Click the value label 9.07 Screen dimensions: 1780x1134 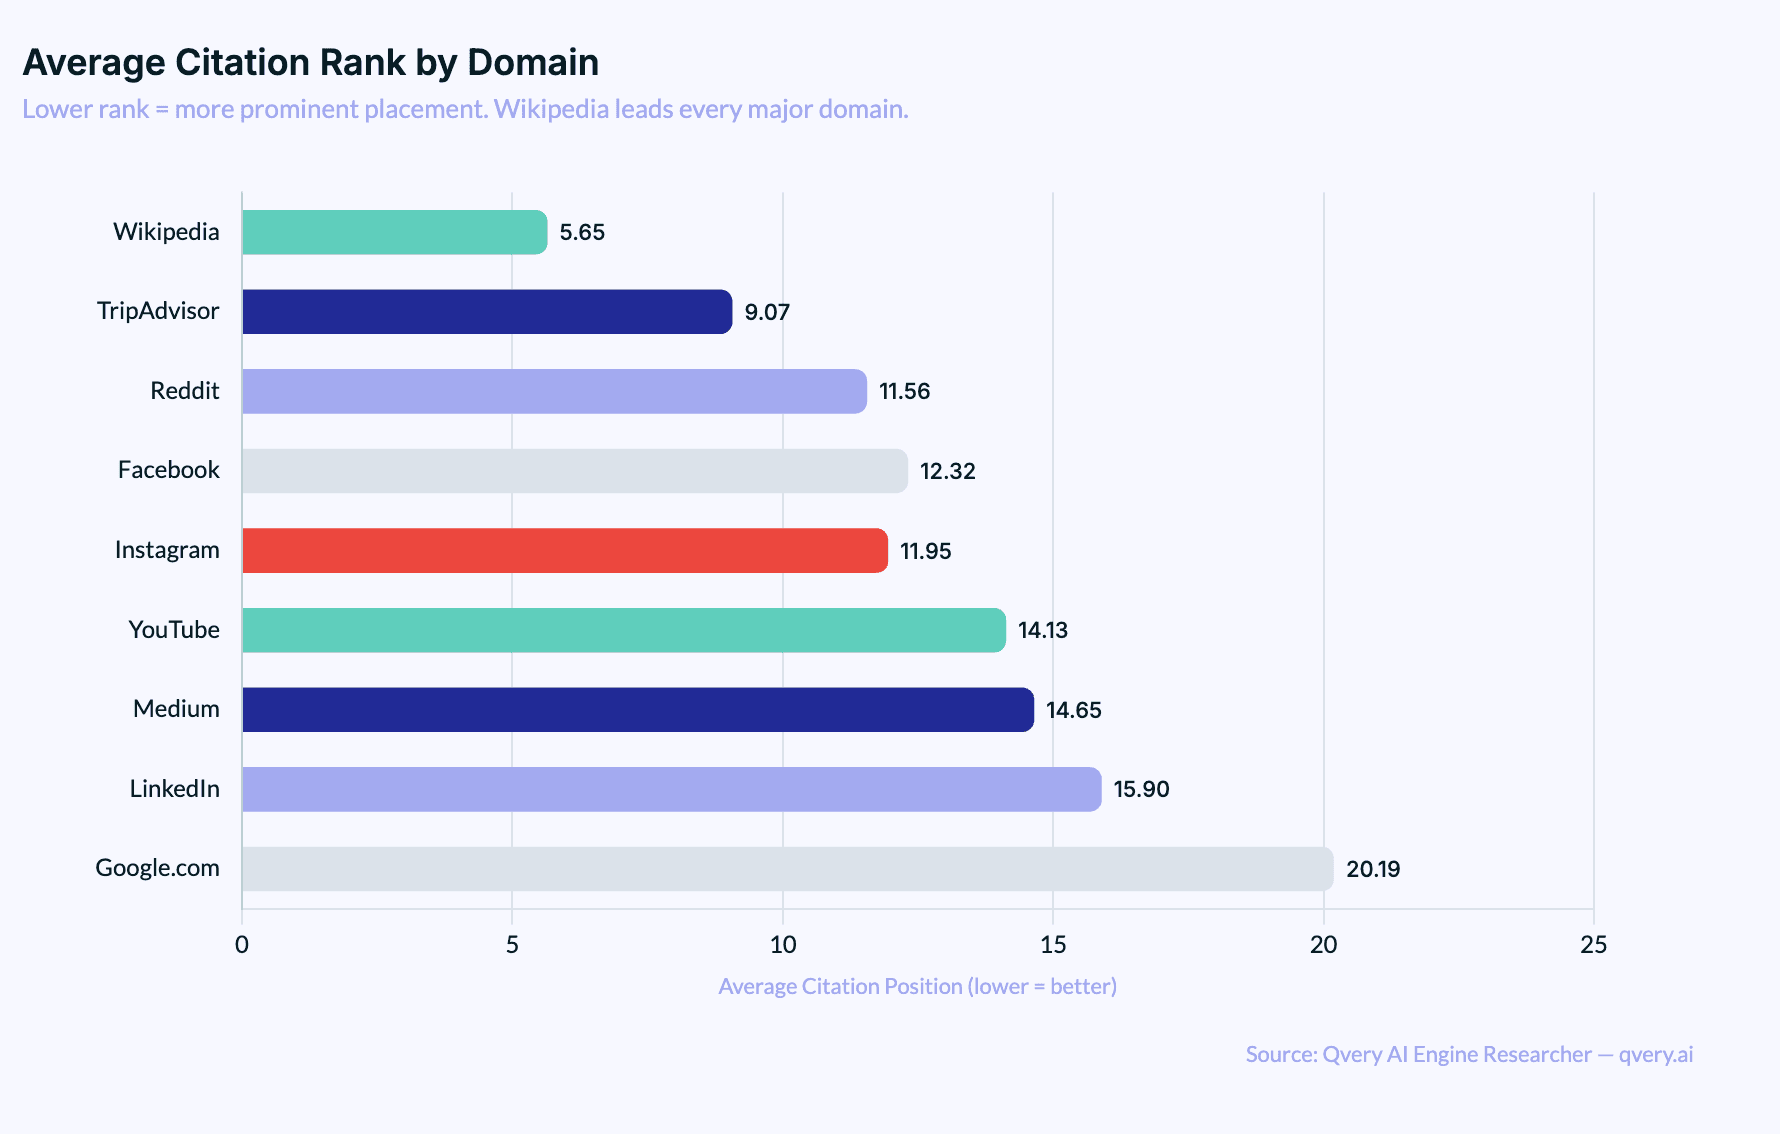767,312
